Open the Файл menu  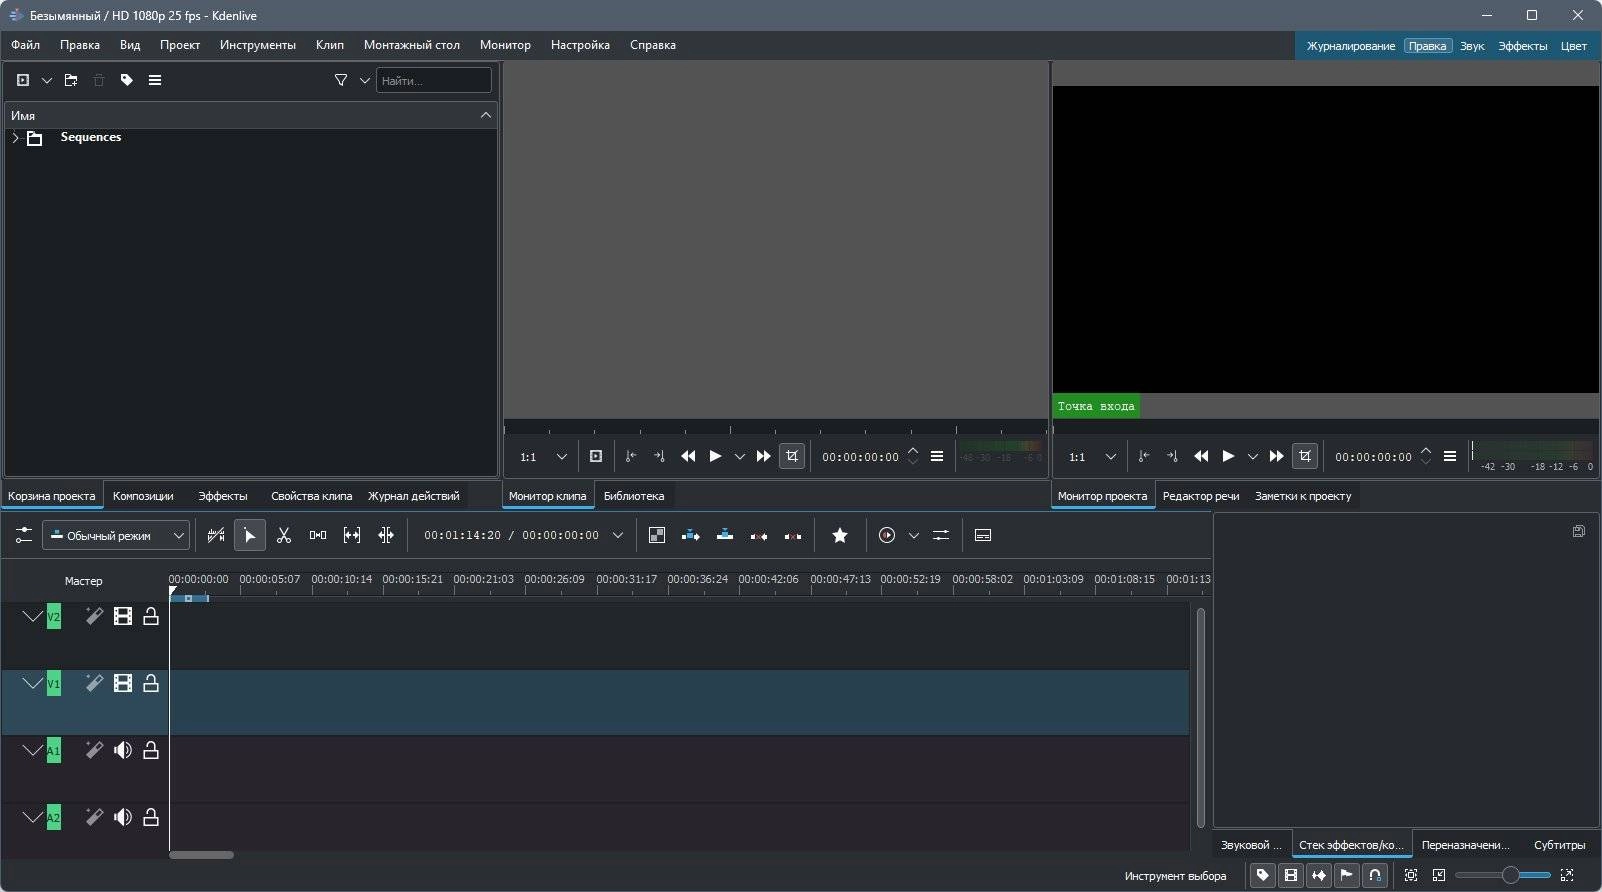tap(26, 45)
